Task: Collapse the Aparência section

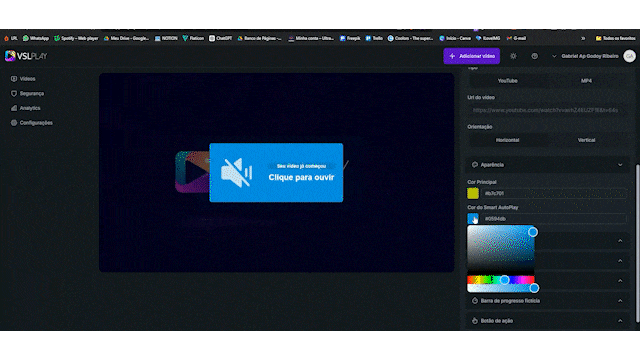Action: coord(547,165)
